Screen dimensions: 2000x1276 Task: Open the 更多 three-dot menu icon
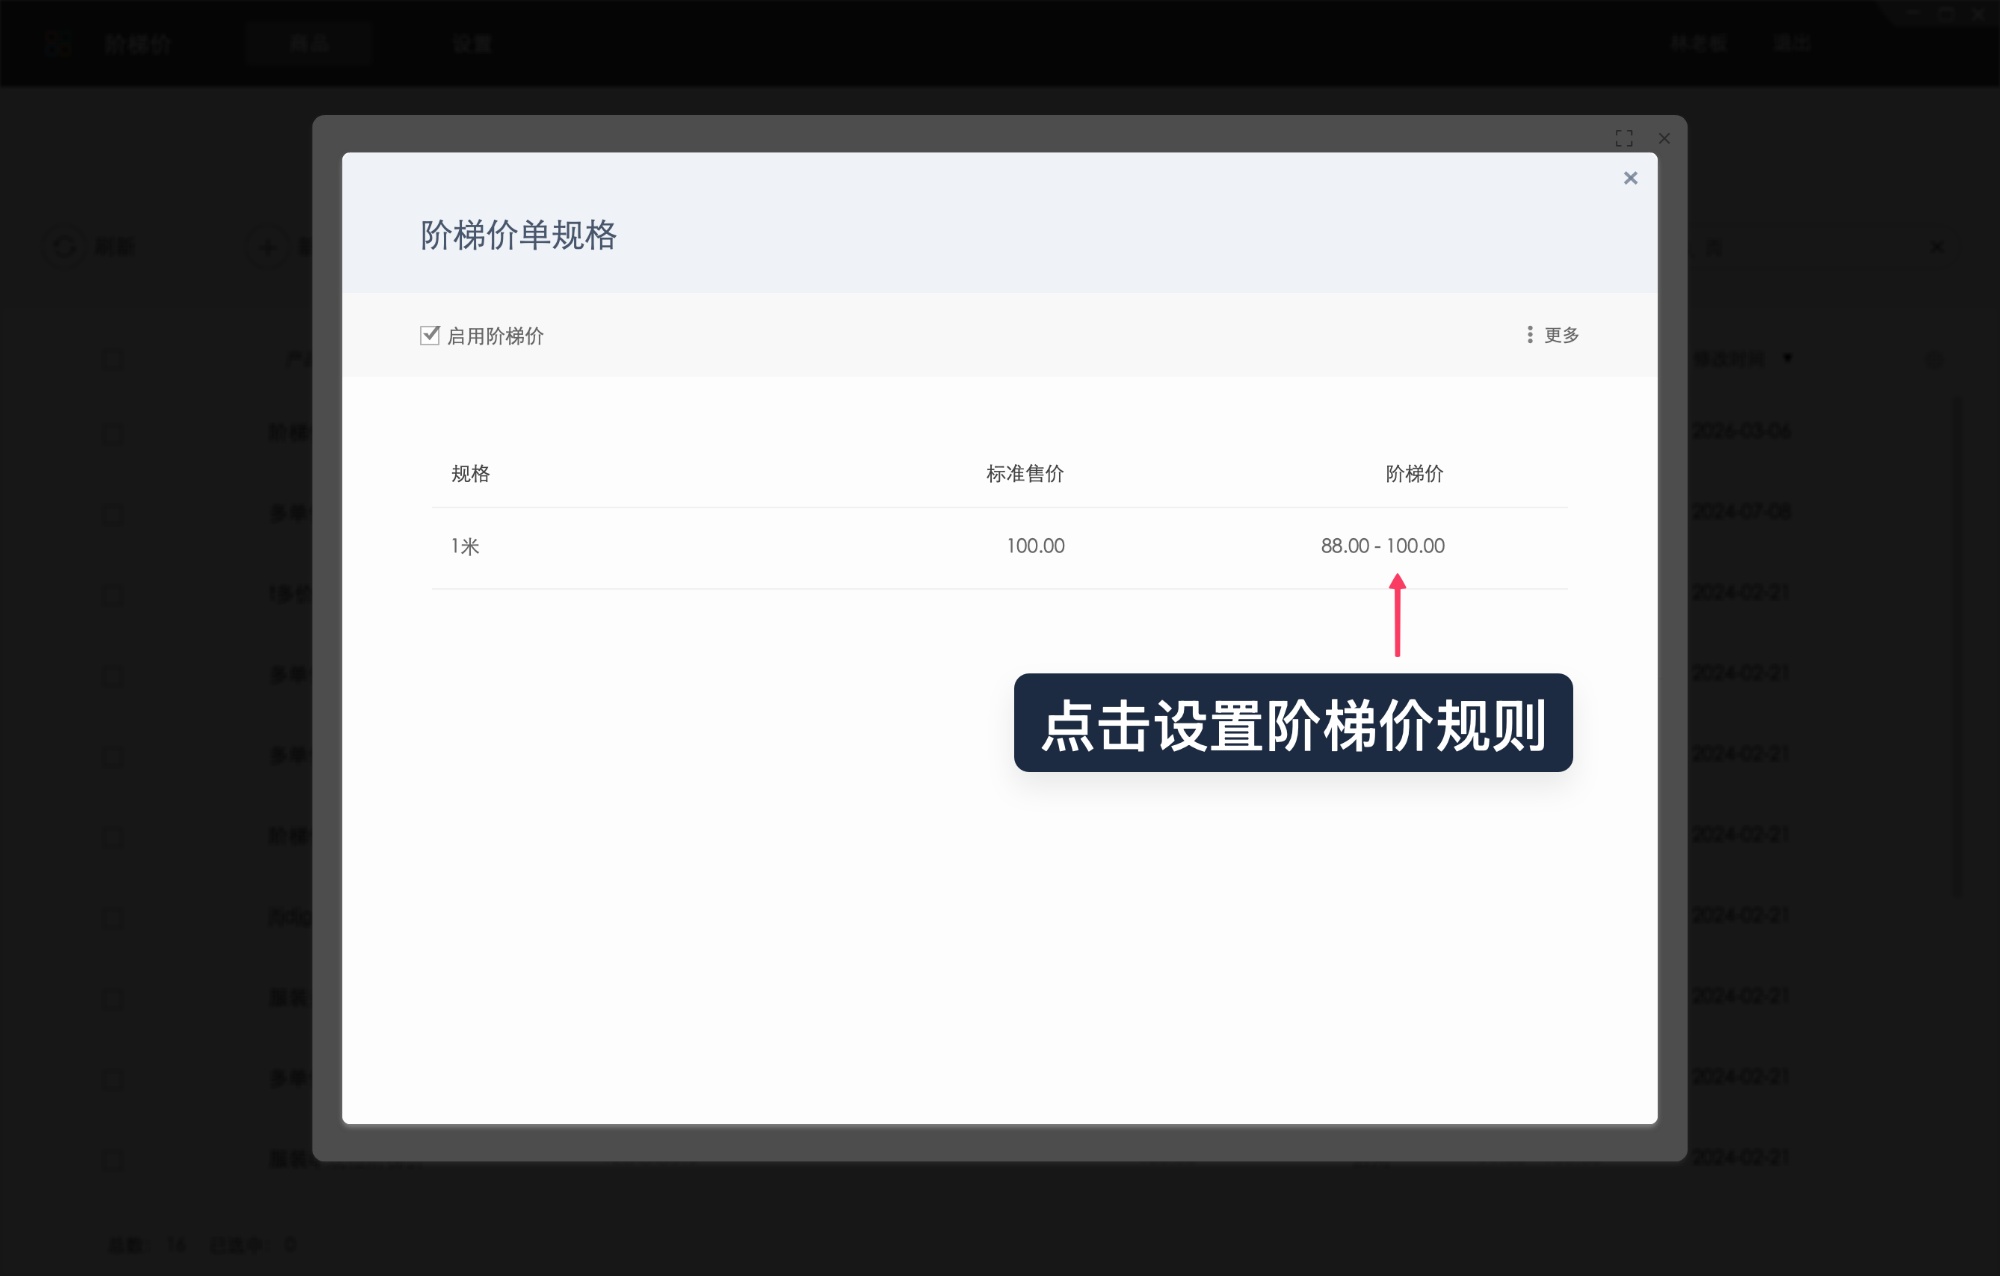click(1529, 335)
